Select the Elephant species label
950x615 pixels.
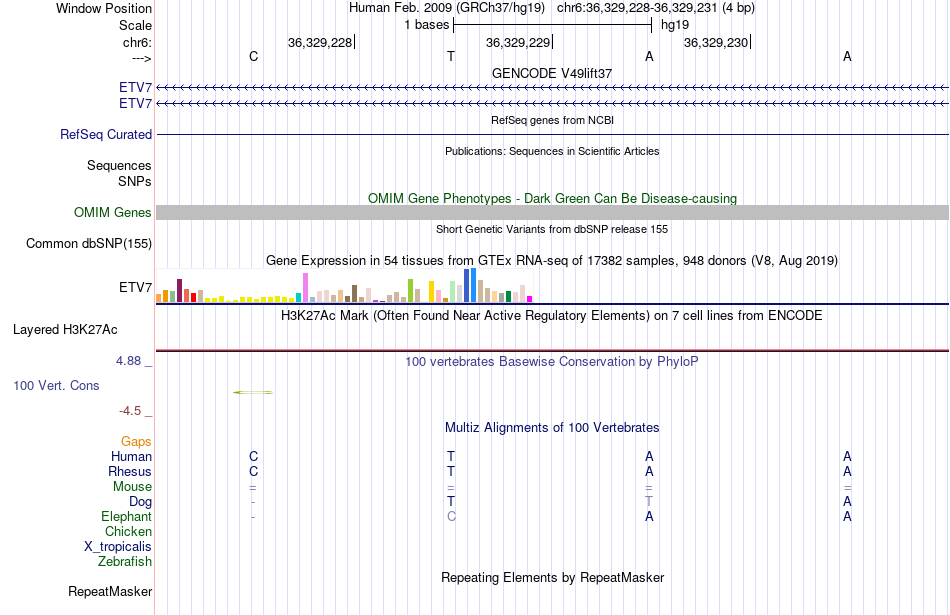coord(126,516)
